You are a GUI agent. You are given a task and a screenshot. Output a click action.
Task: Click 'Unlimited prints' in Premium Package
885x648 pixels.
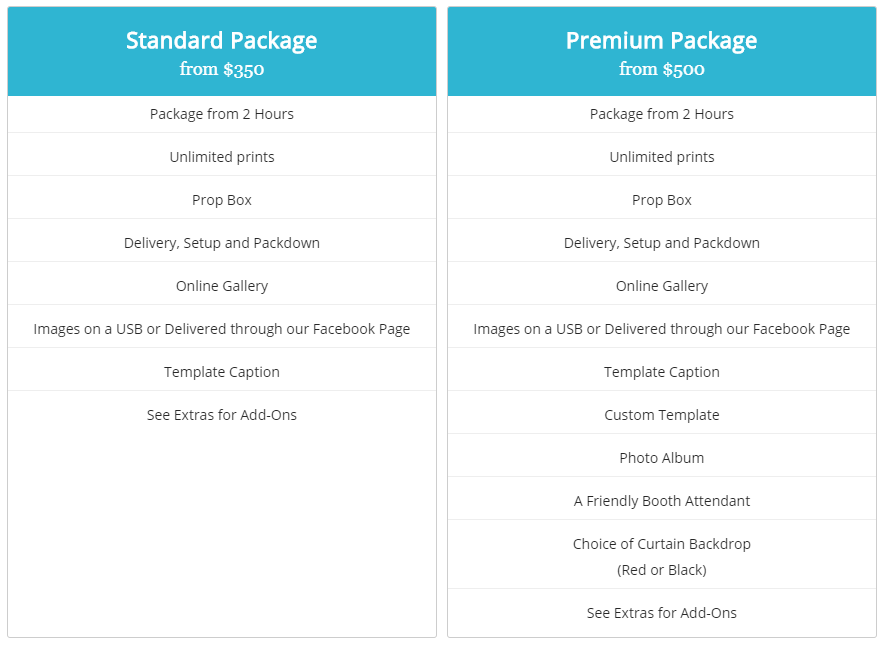(x=661, y=157)
